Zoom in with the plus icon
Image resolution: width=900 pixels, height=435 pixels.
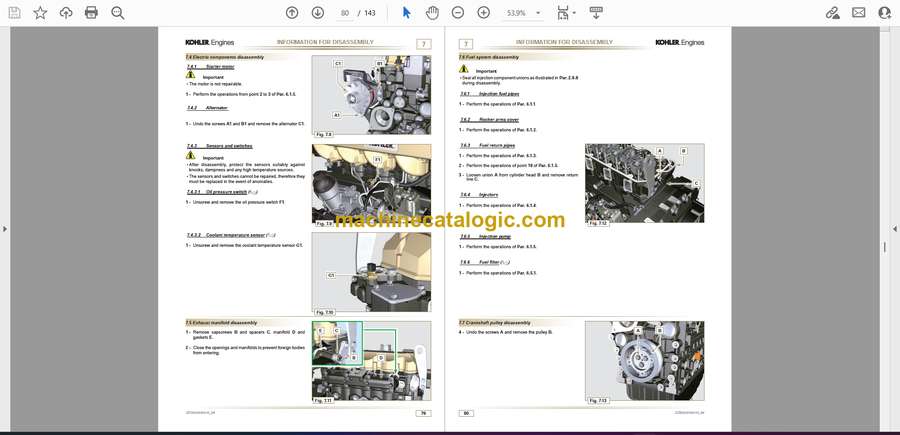(x=484, y=13)
